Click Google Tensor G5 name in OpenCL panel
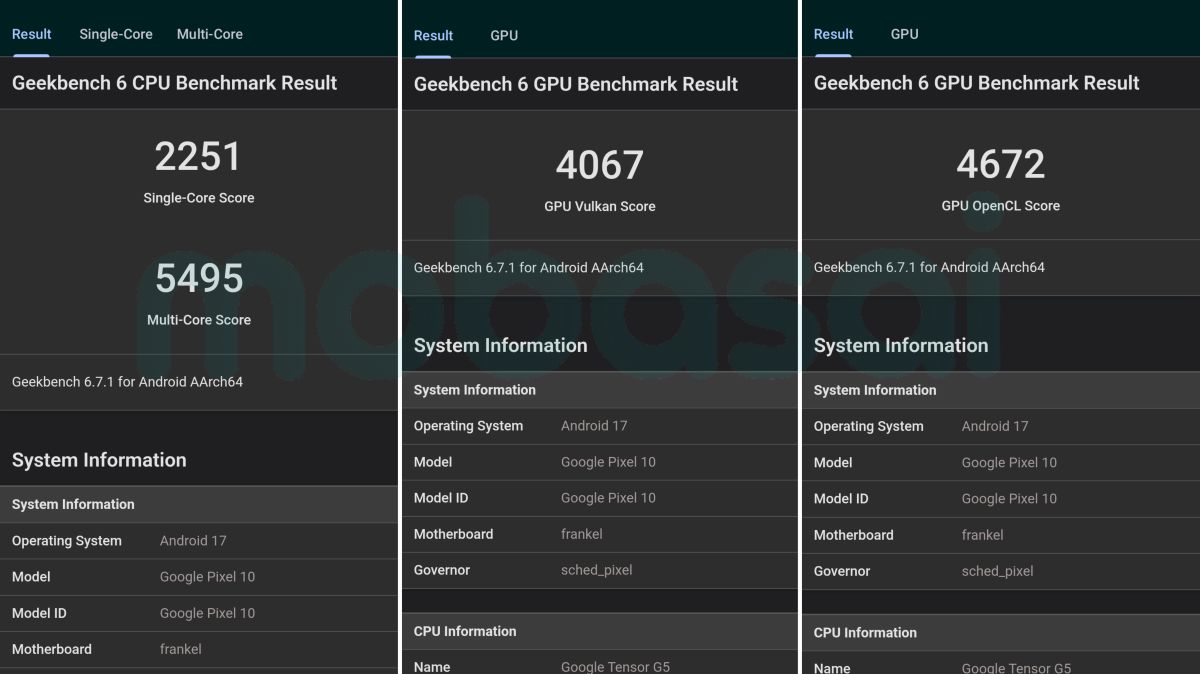Image resolution: width=1200 pixels, height=674 pixels. click(1017, 667)
